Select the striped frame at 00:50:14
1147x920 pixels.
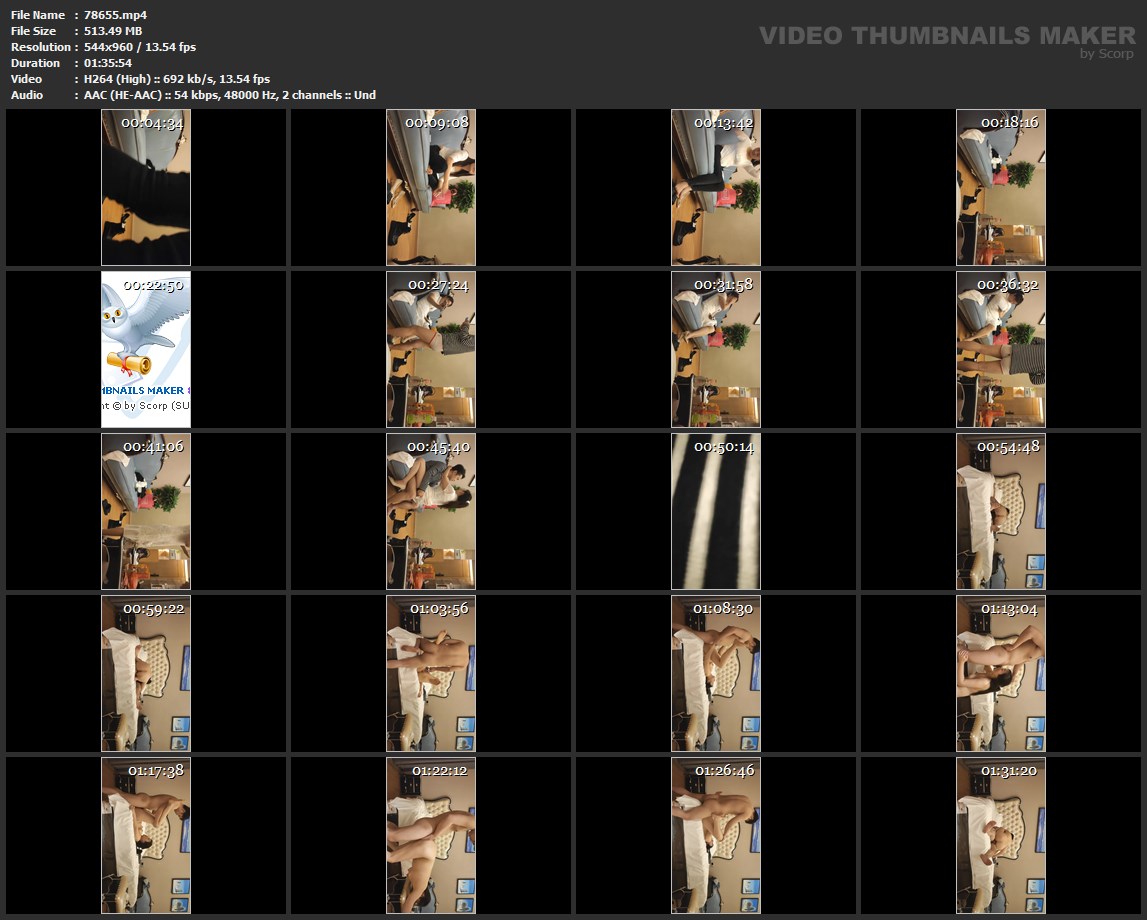(716, 512)
